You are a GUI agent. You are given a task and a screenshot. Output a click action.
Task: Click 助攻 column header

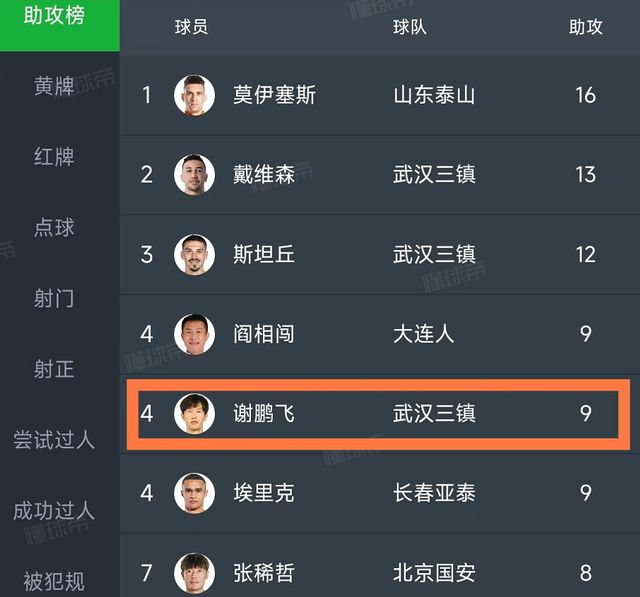coord(586,27)
